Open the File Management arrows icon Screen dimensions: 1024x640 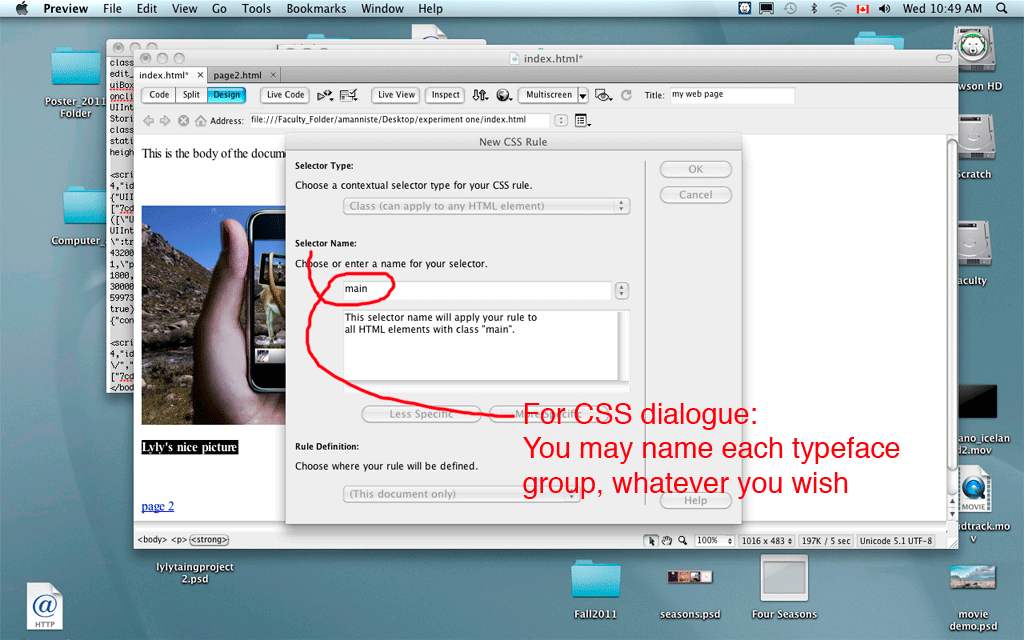point(480,95)
